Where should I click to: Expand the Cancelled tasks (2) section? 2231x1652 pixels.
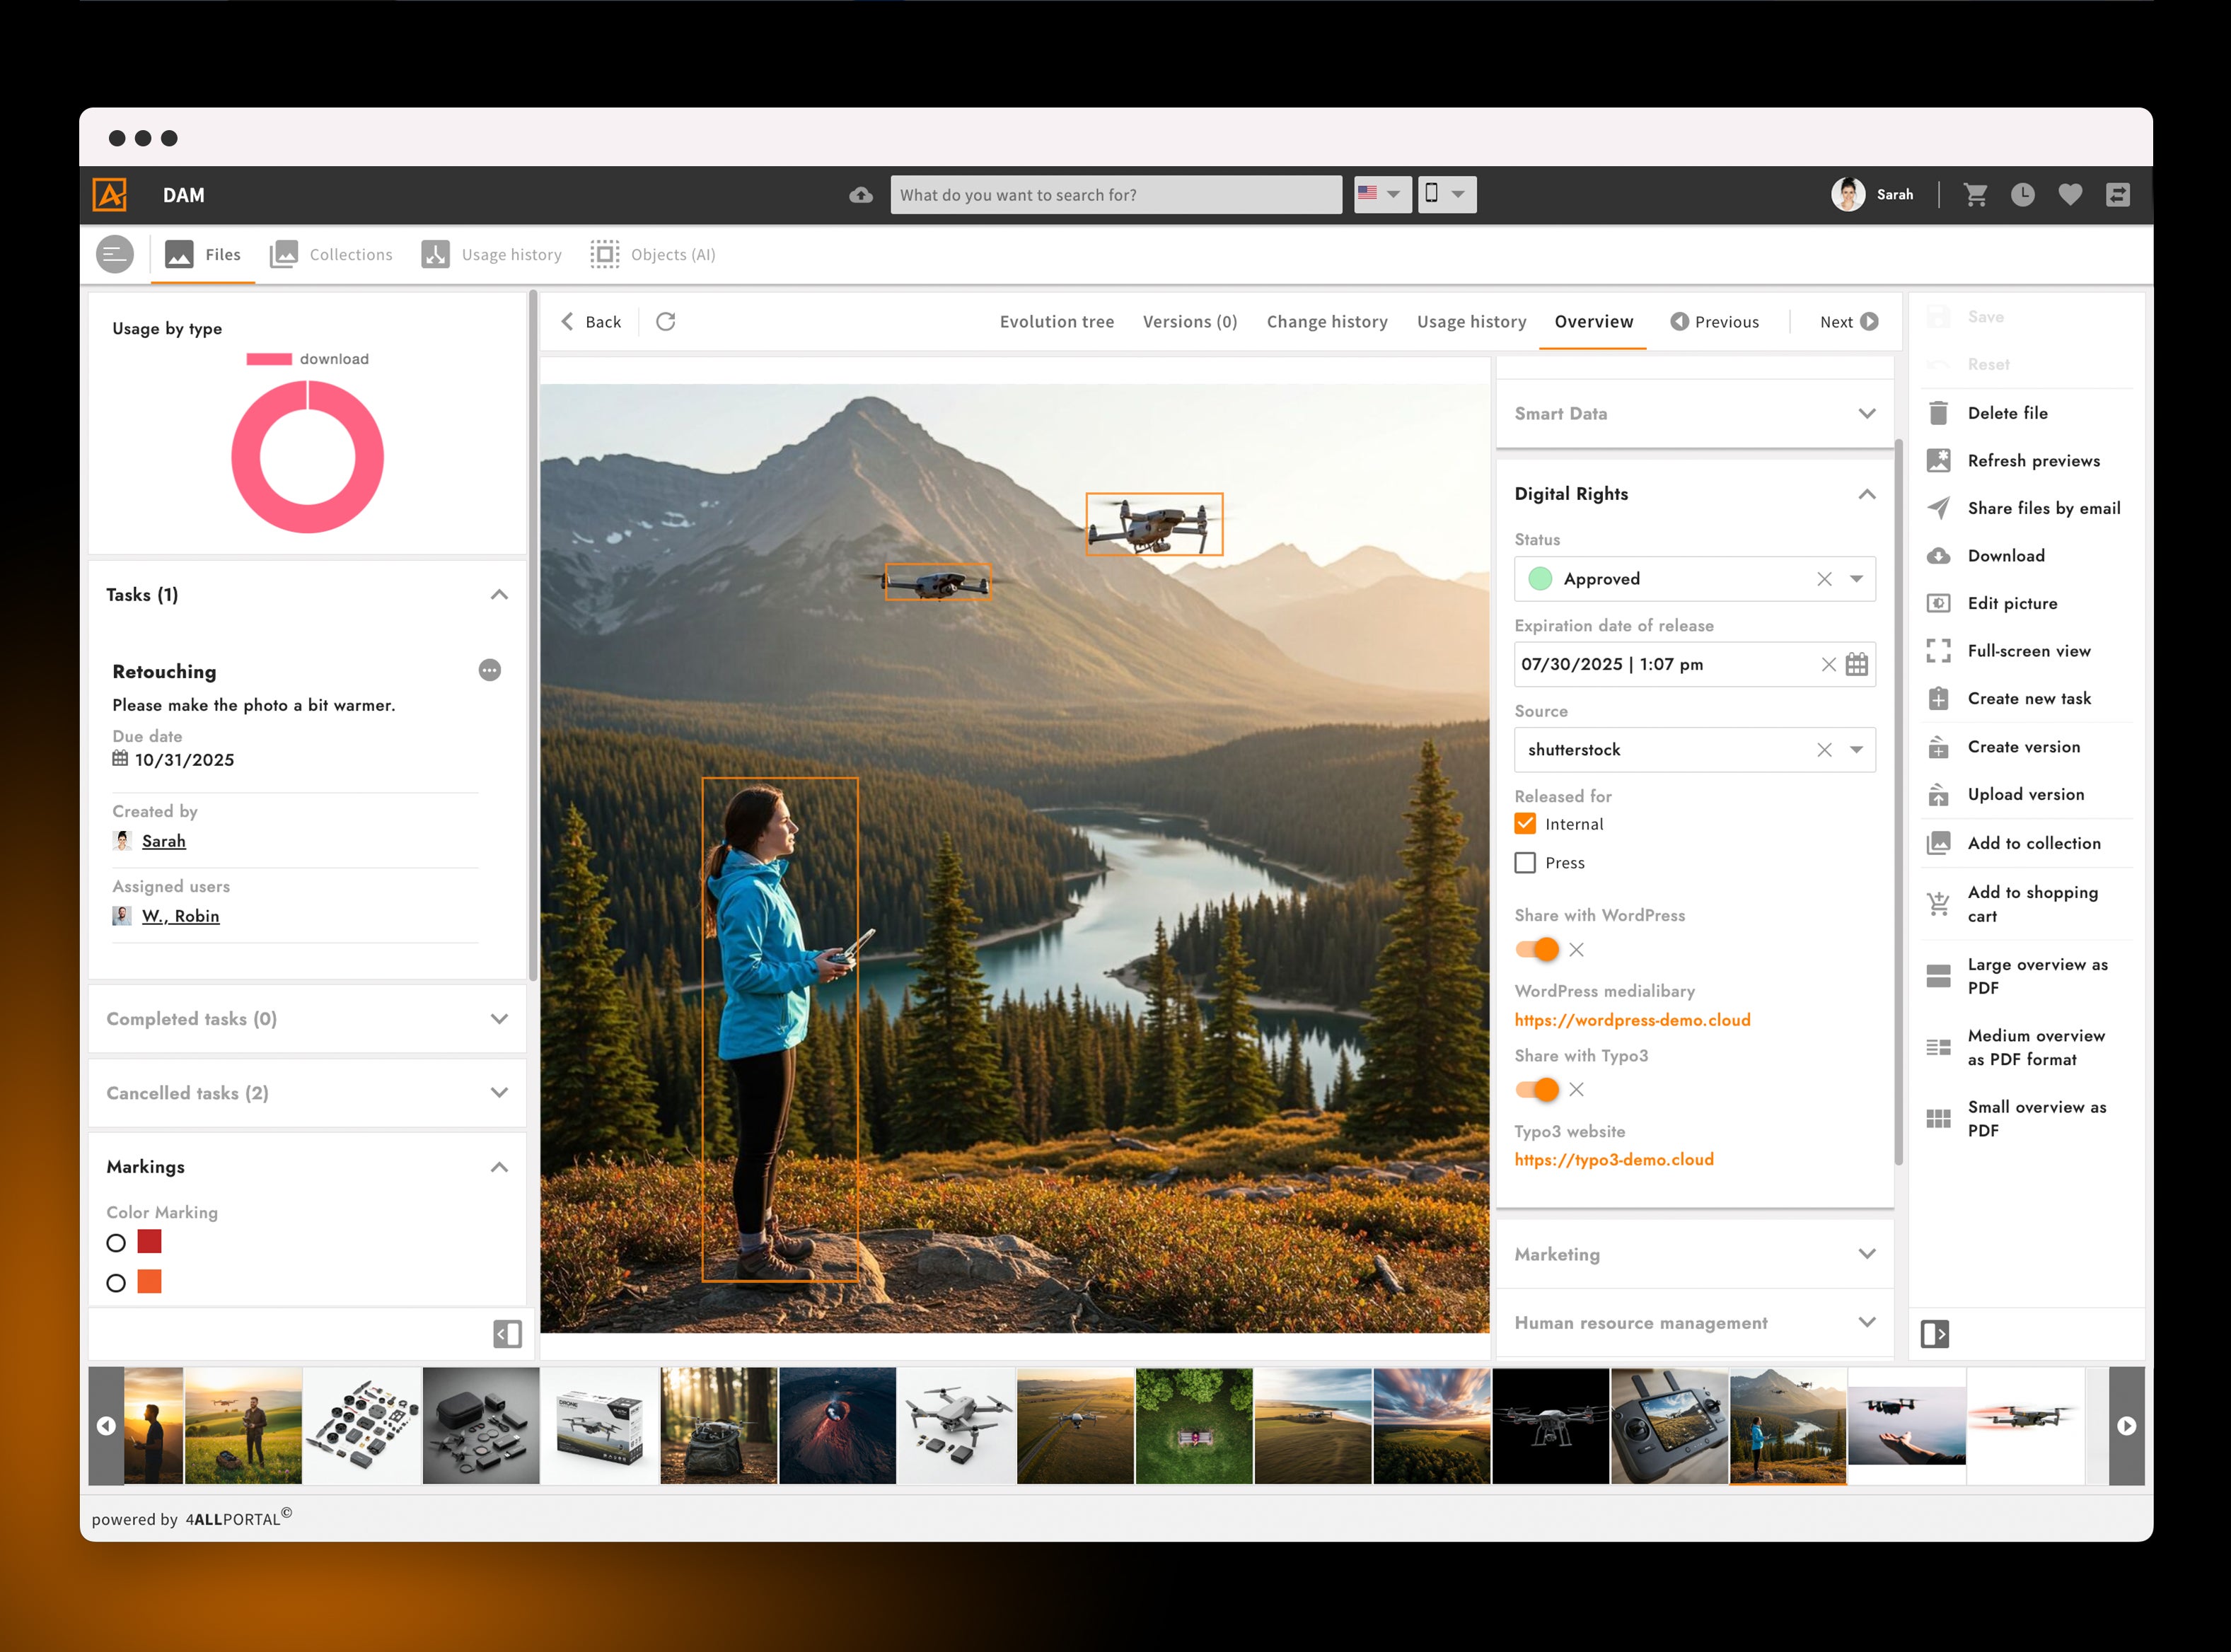(x=499, y=1093)
